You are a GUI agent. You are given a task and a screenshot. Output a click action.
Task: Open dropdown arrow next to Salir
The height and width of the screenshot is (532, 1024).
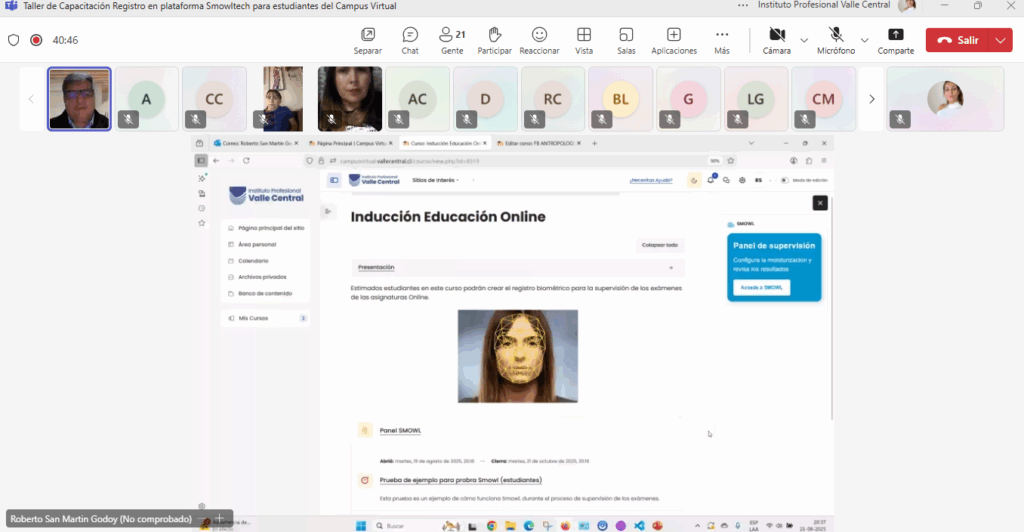(1001, 40)
